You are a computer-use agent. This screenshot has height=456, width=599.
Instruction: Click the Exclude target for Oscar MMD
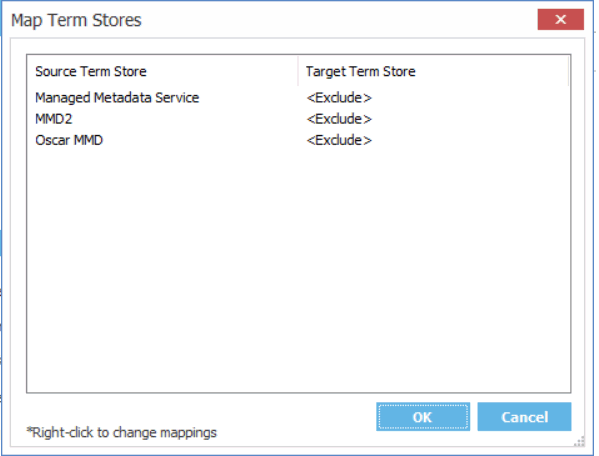click(339, 140)
